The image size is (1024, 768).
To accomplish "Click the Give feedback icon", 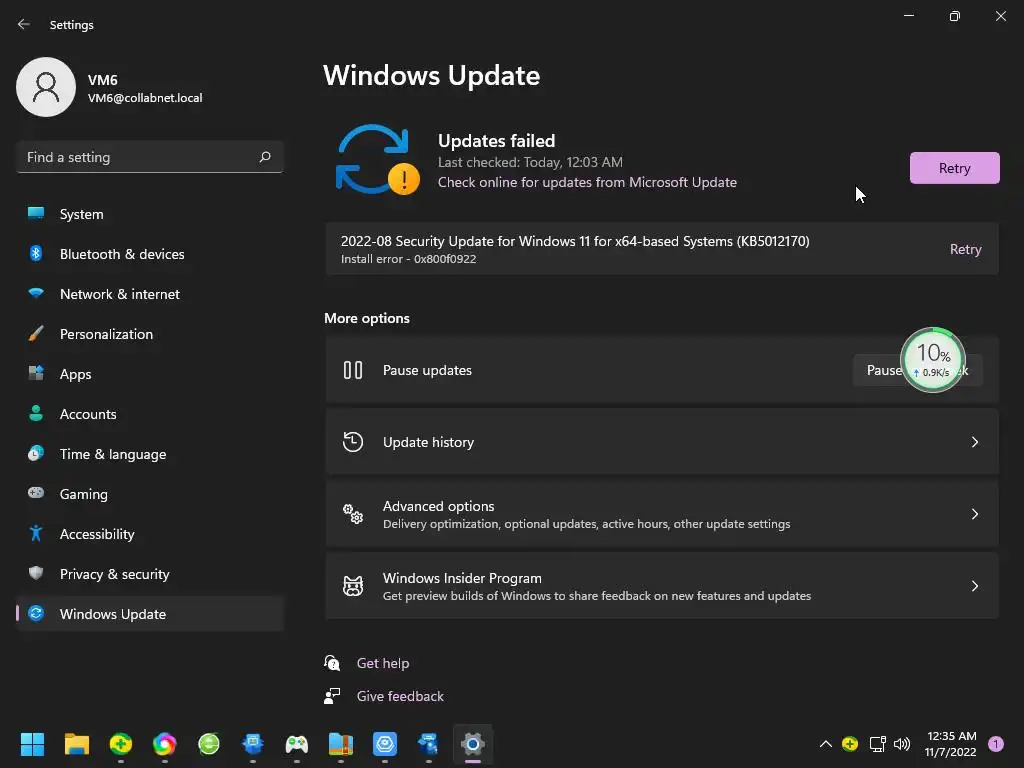I will coord(332,696).
